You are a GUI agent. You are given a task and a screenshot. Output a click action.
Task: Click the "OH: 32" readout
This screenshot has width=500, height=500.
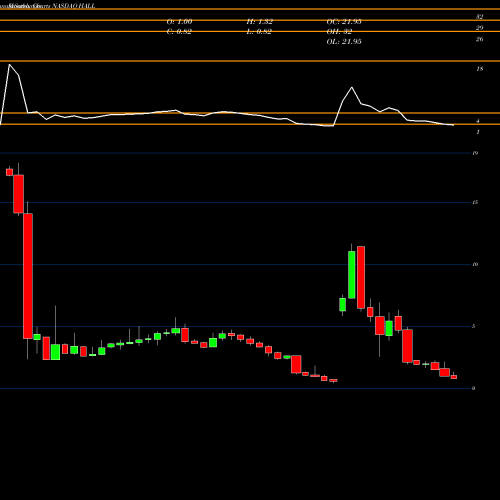pos(339,32)
